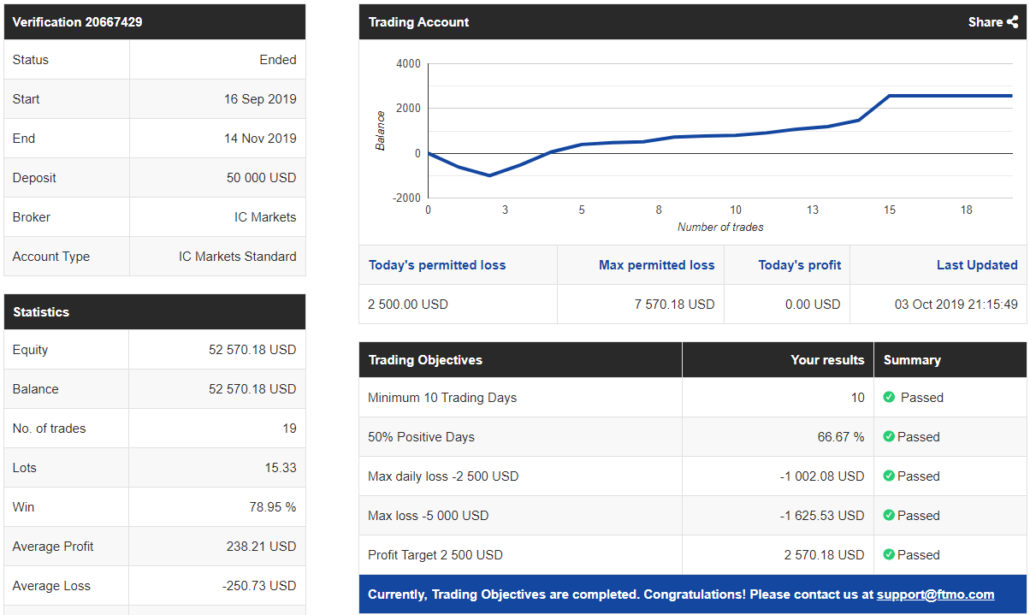Click green check icon for 50% Positive Days
This screenshot has width=1030, height=615.
pos(889,436)
